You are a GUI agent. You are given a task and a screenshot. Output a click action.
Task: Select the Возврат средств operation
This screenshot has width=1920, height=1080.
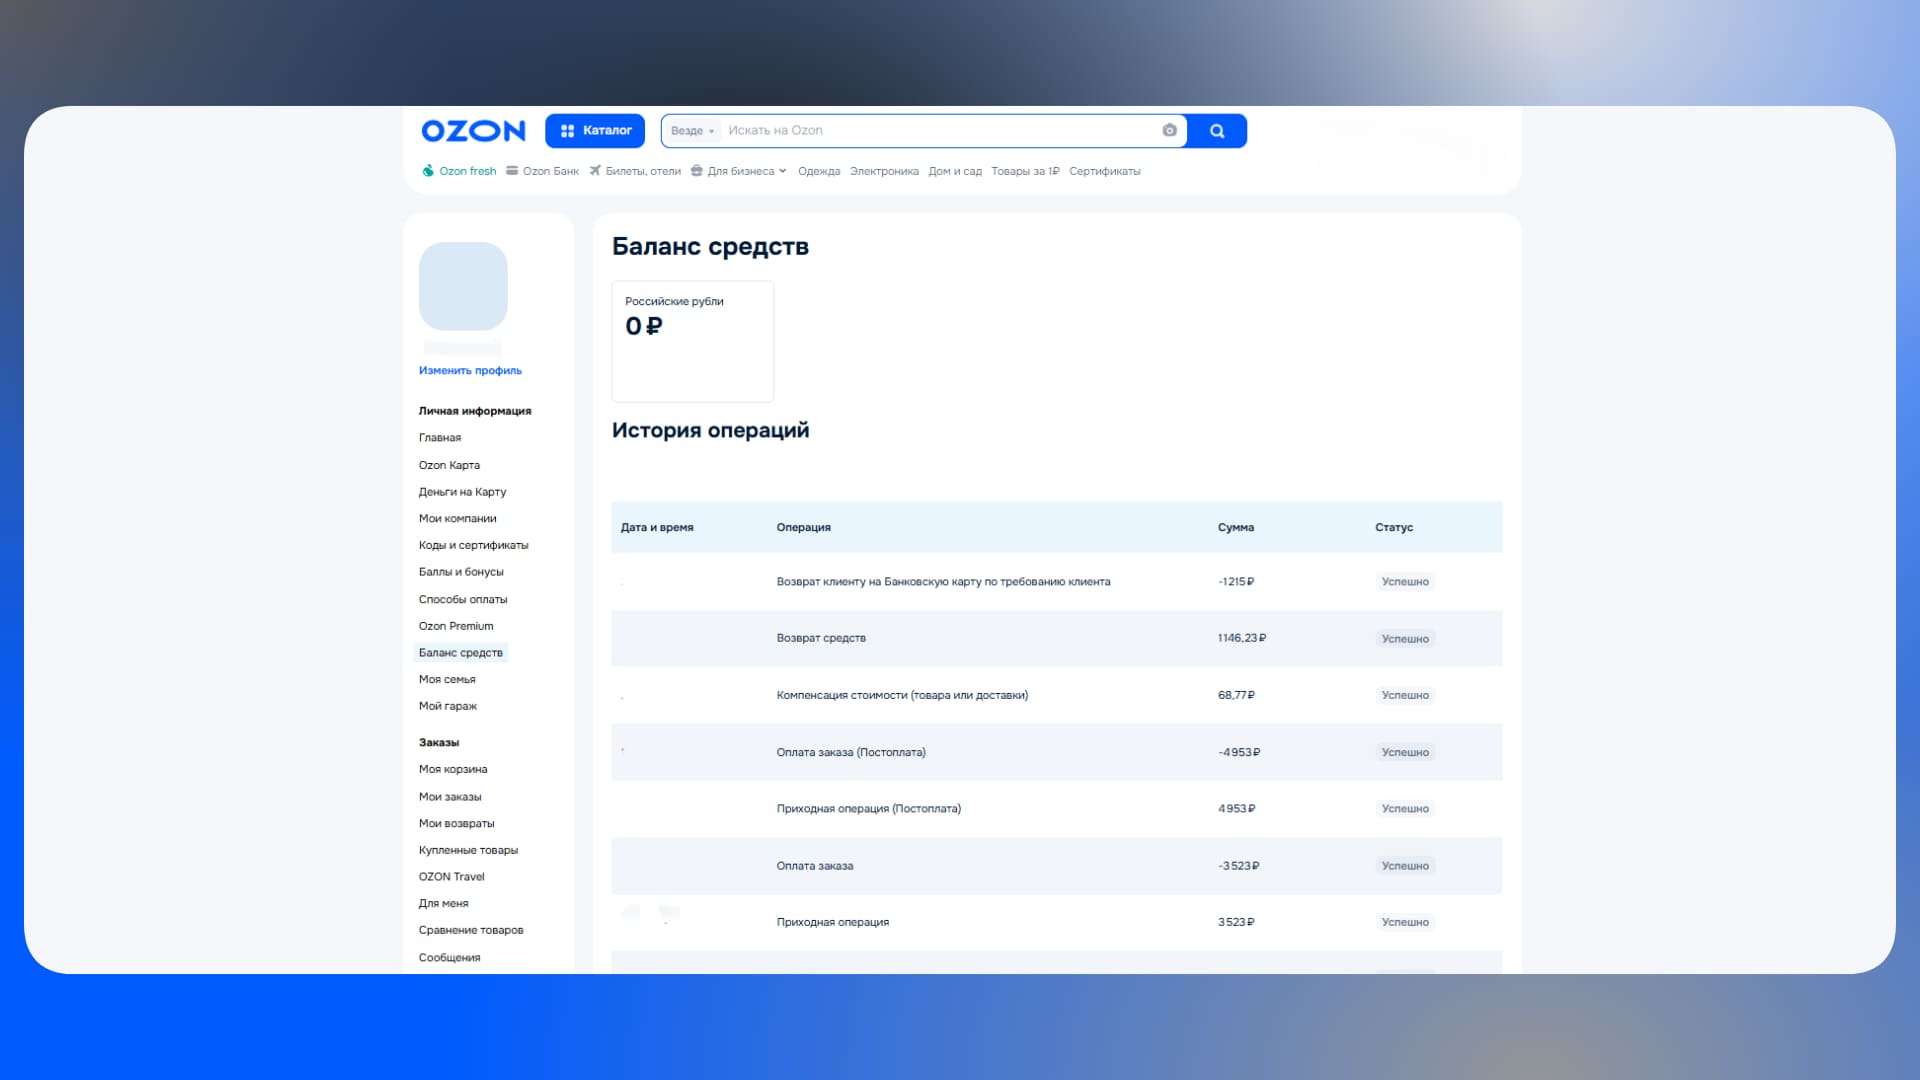[x=821, y=638]
